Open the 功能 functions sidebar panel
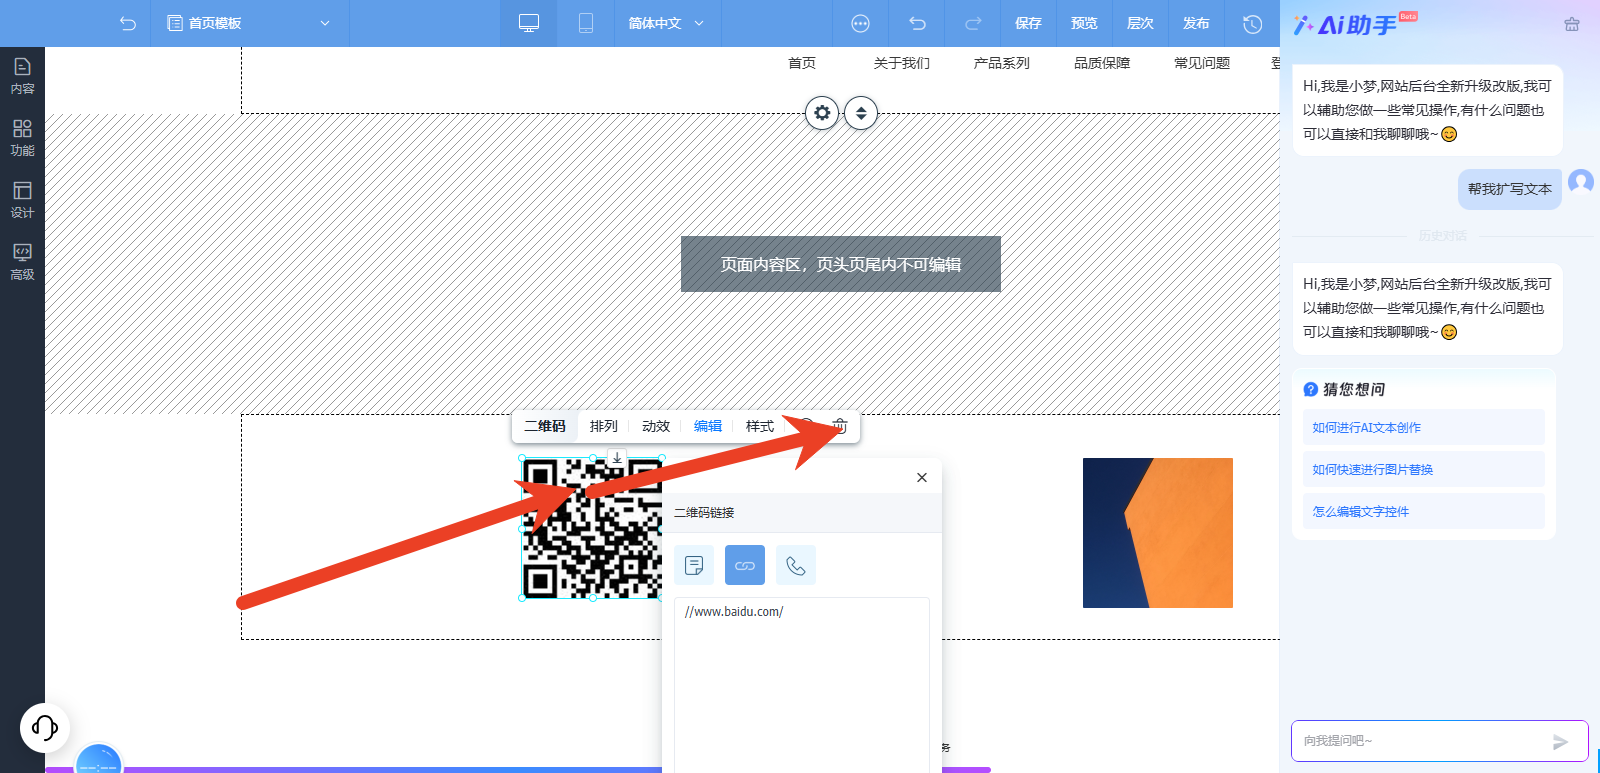 coord(22,138)
